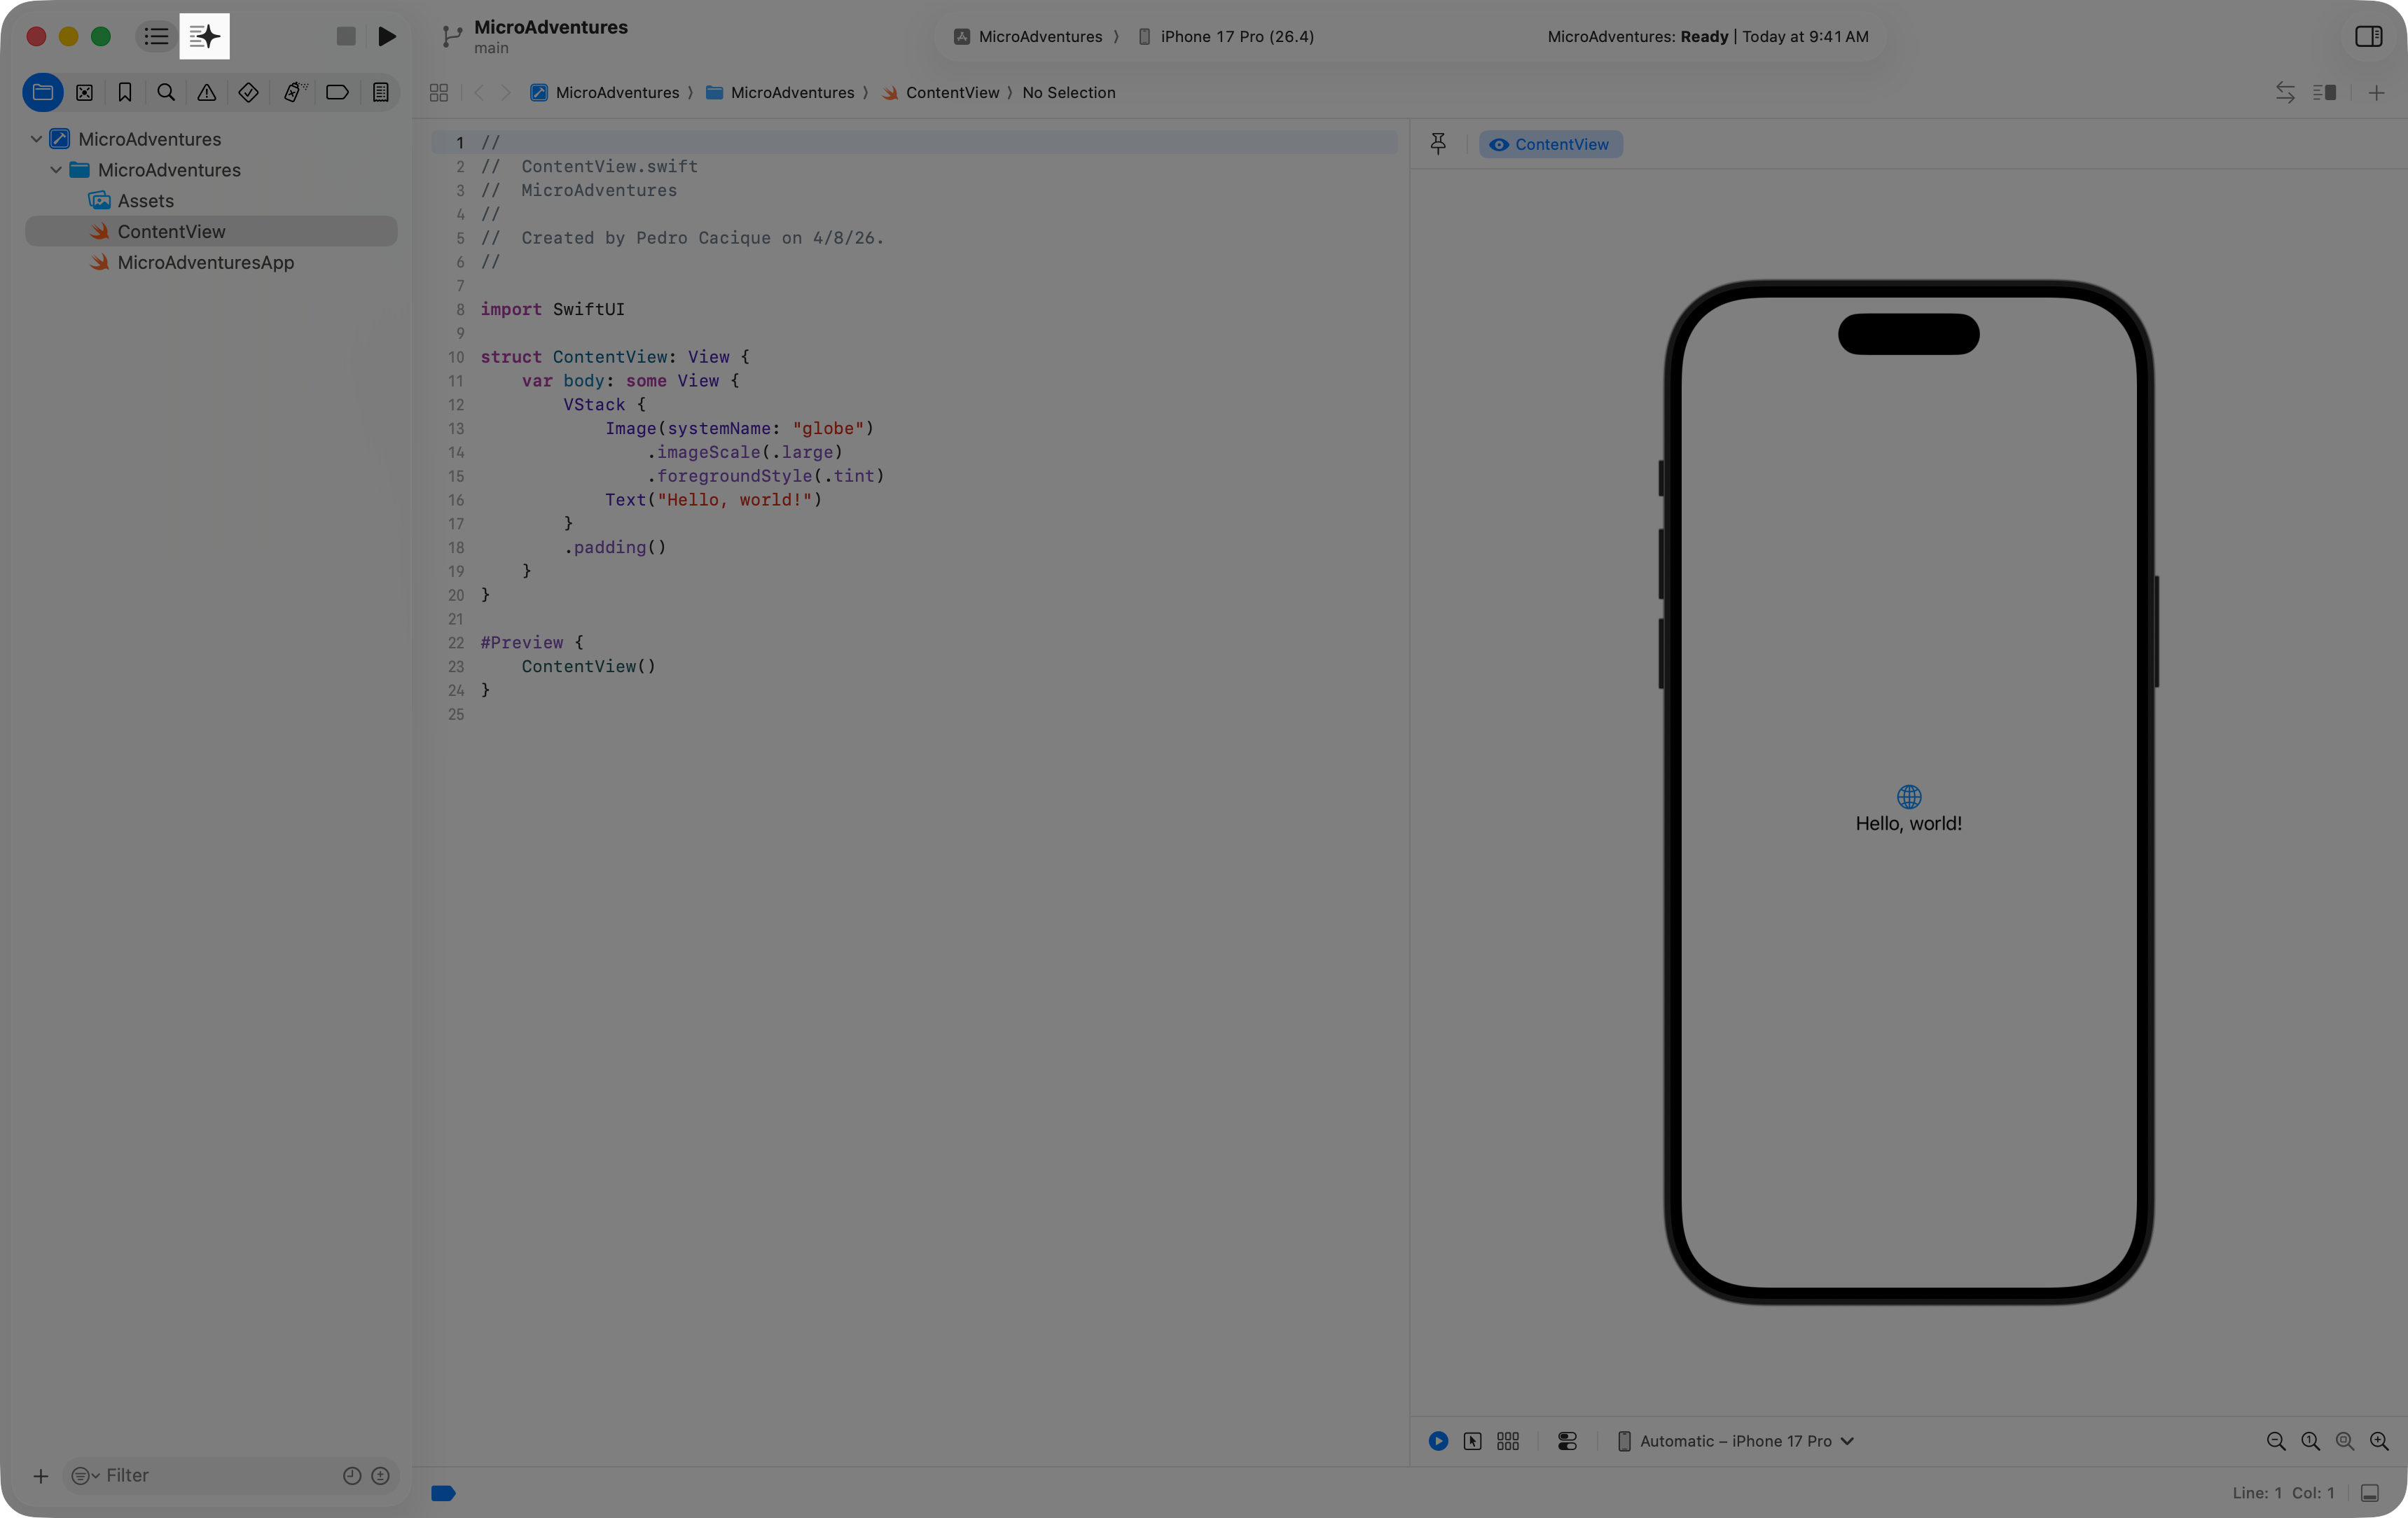Zoom out the preview canvas
The height and width of the screenshot is (1518, 2408).
coord(2276,1441)
